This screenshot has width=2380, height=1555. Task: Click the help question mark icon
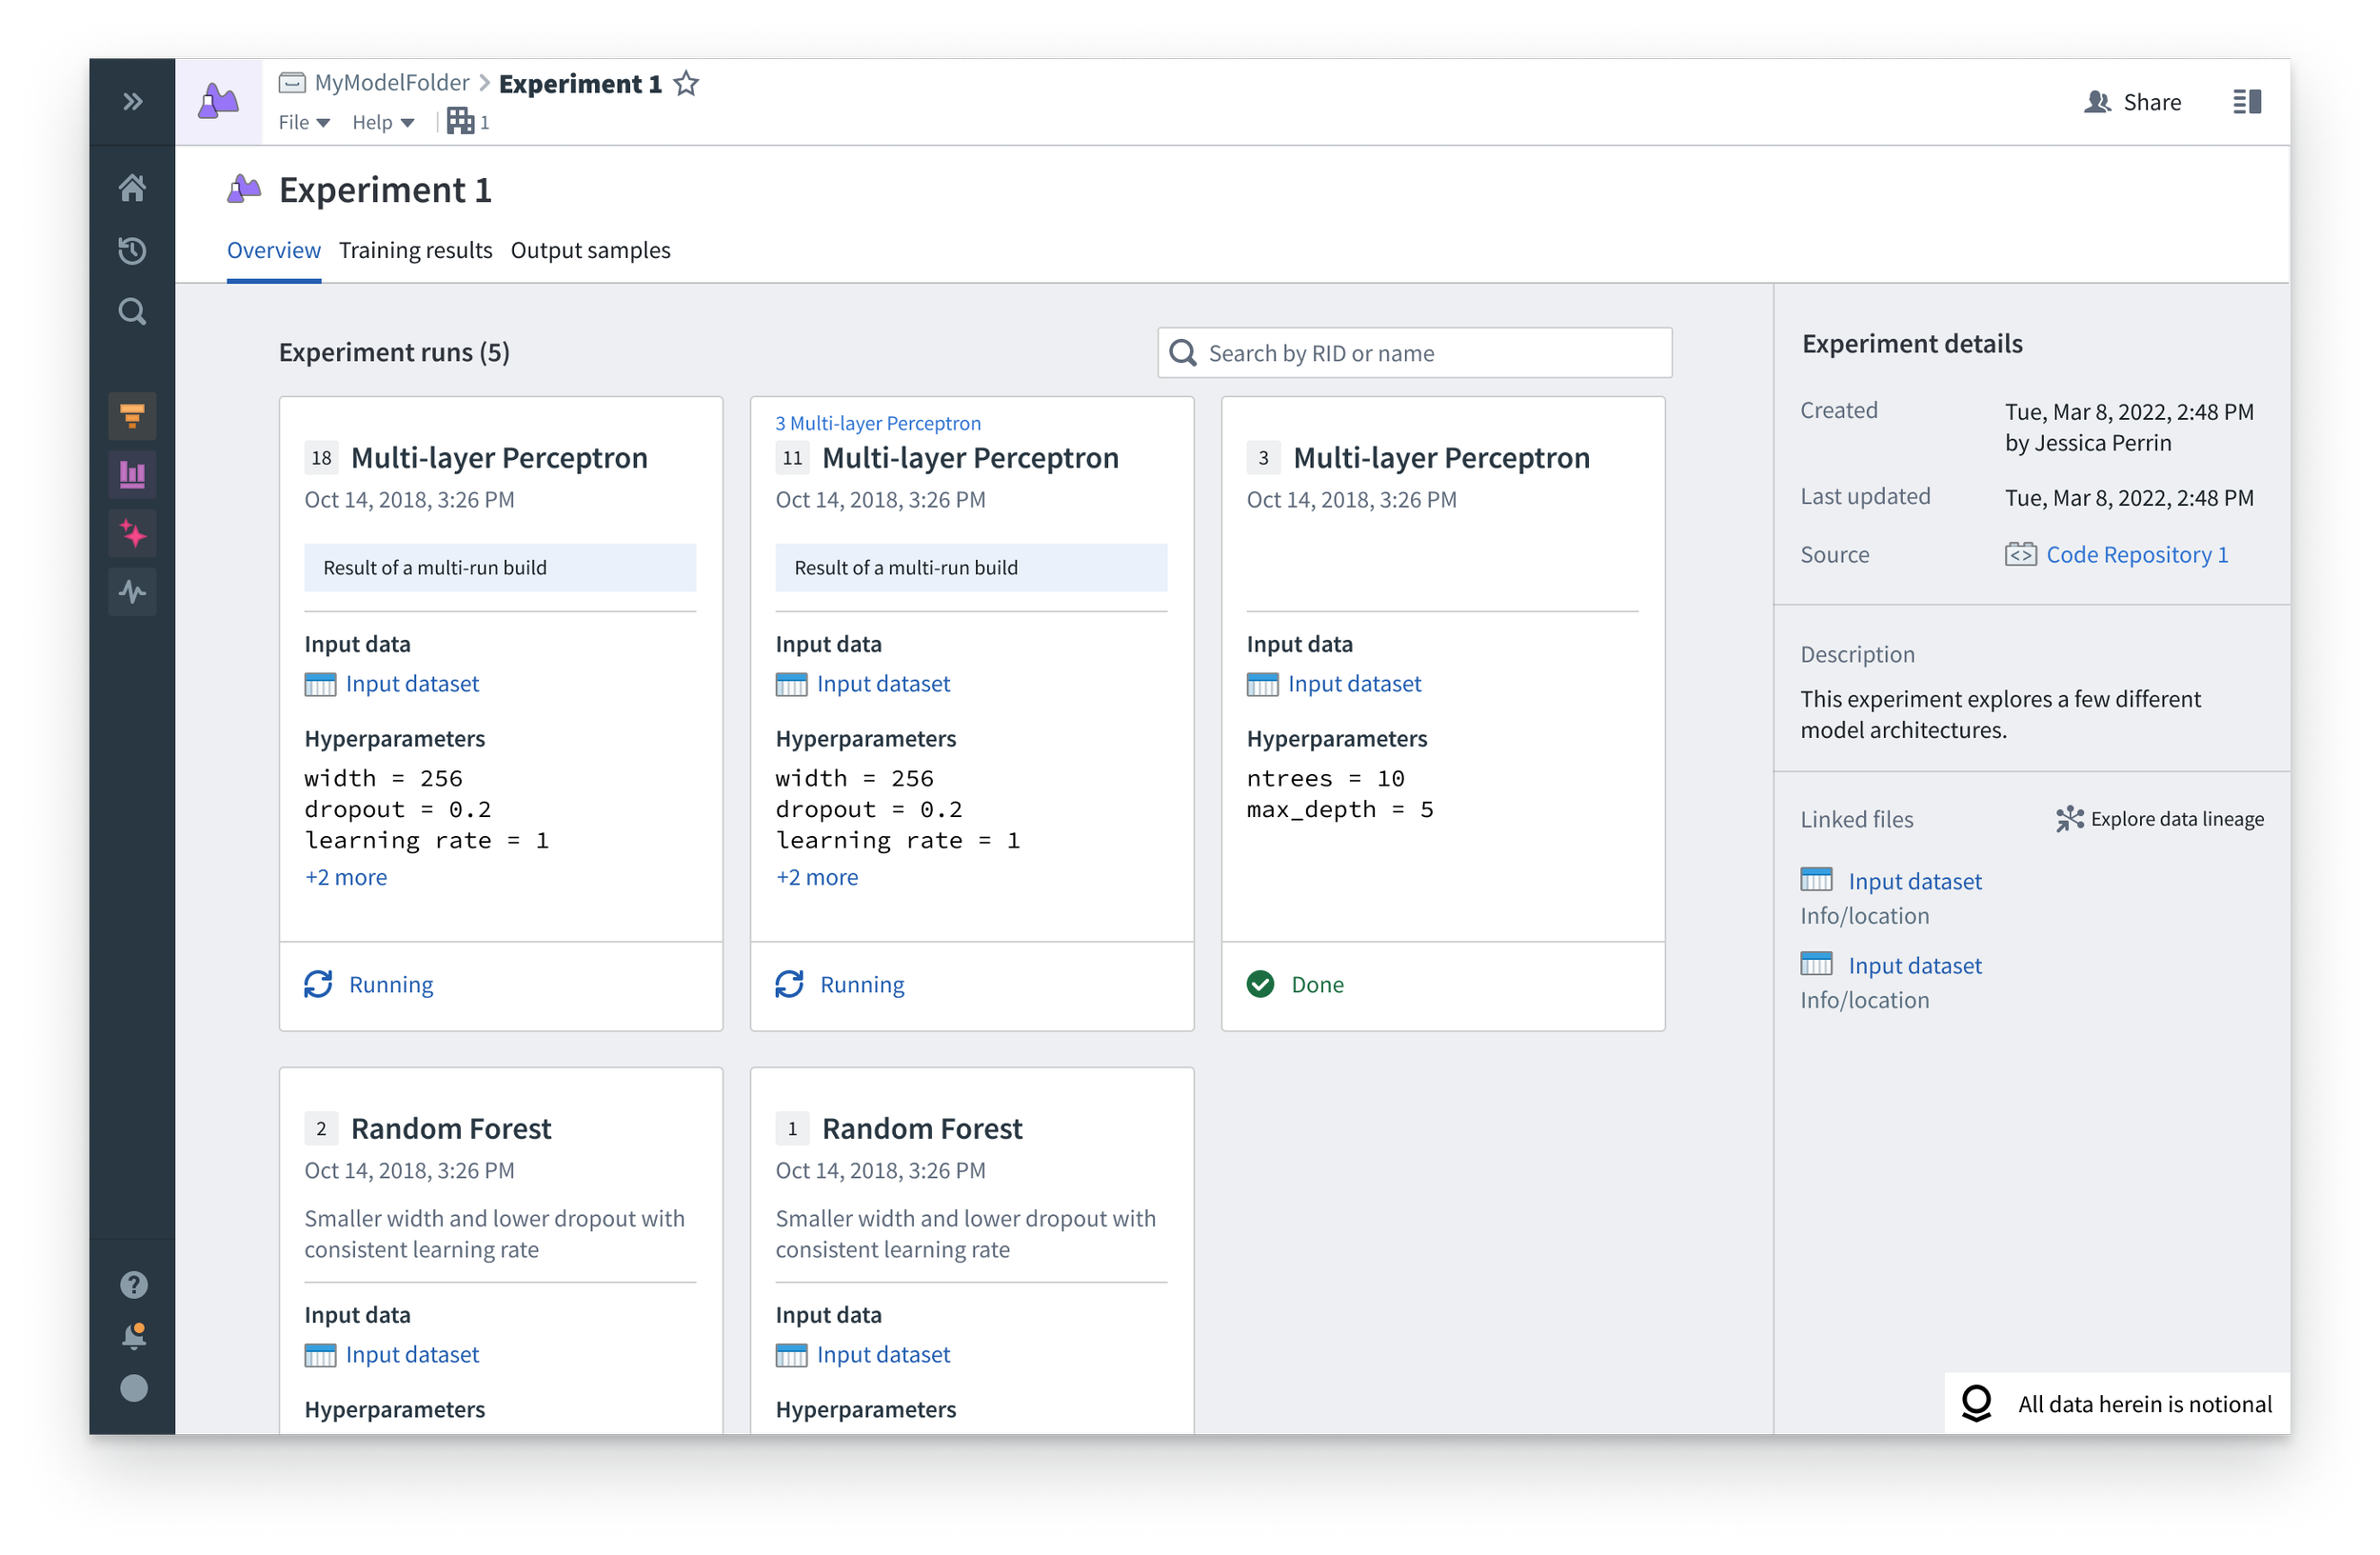pos(133,1284)
